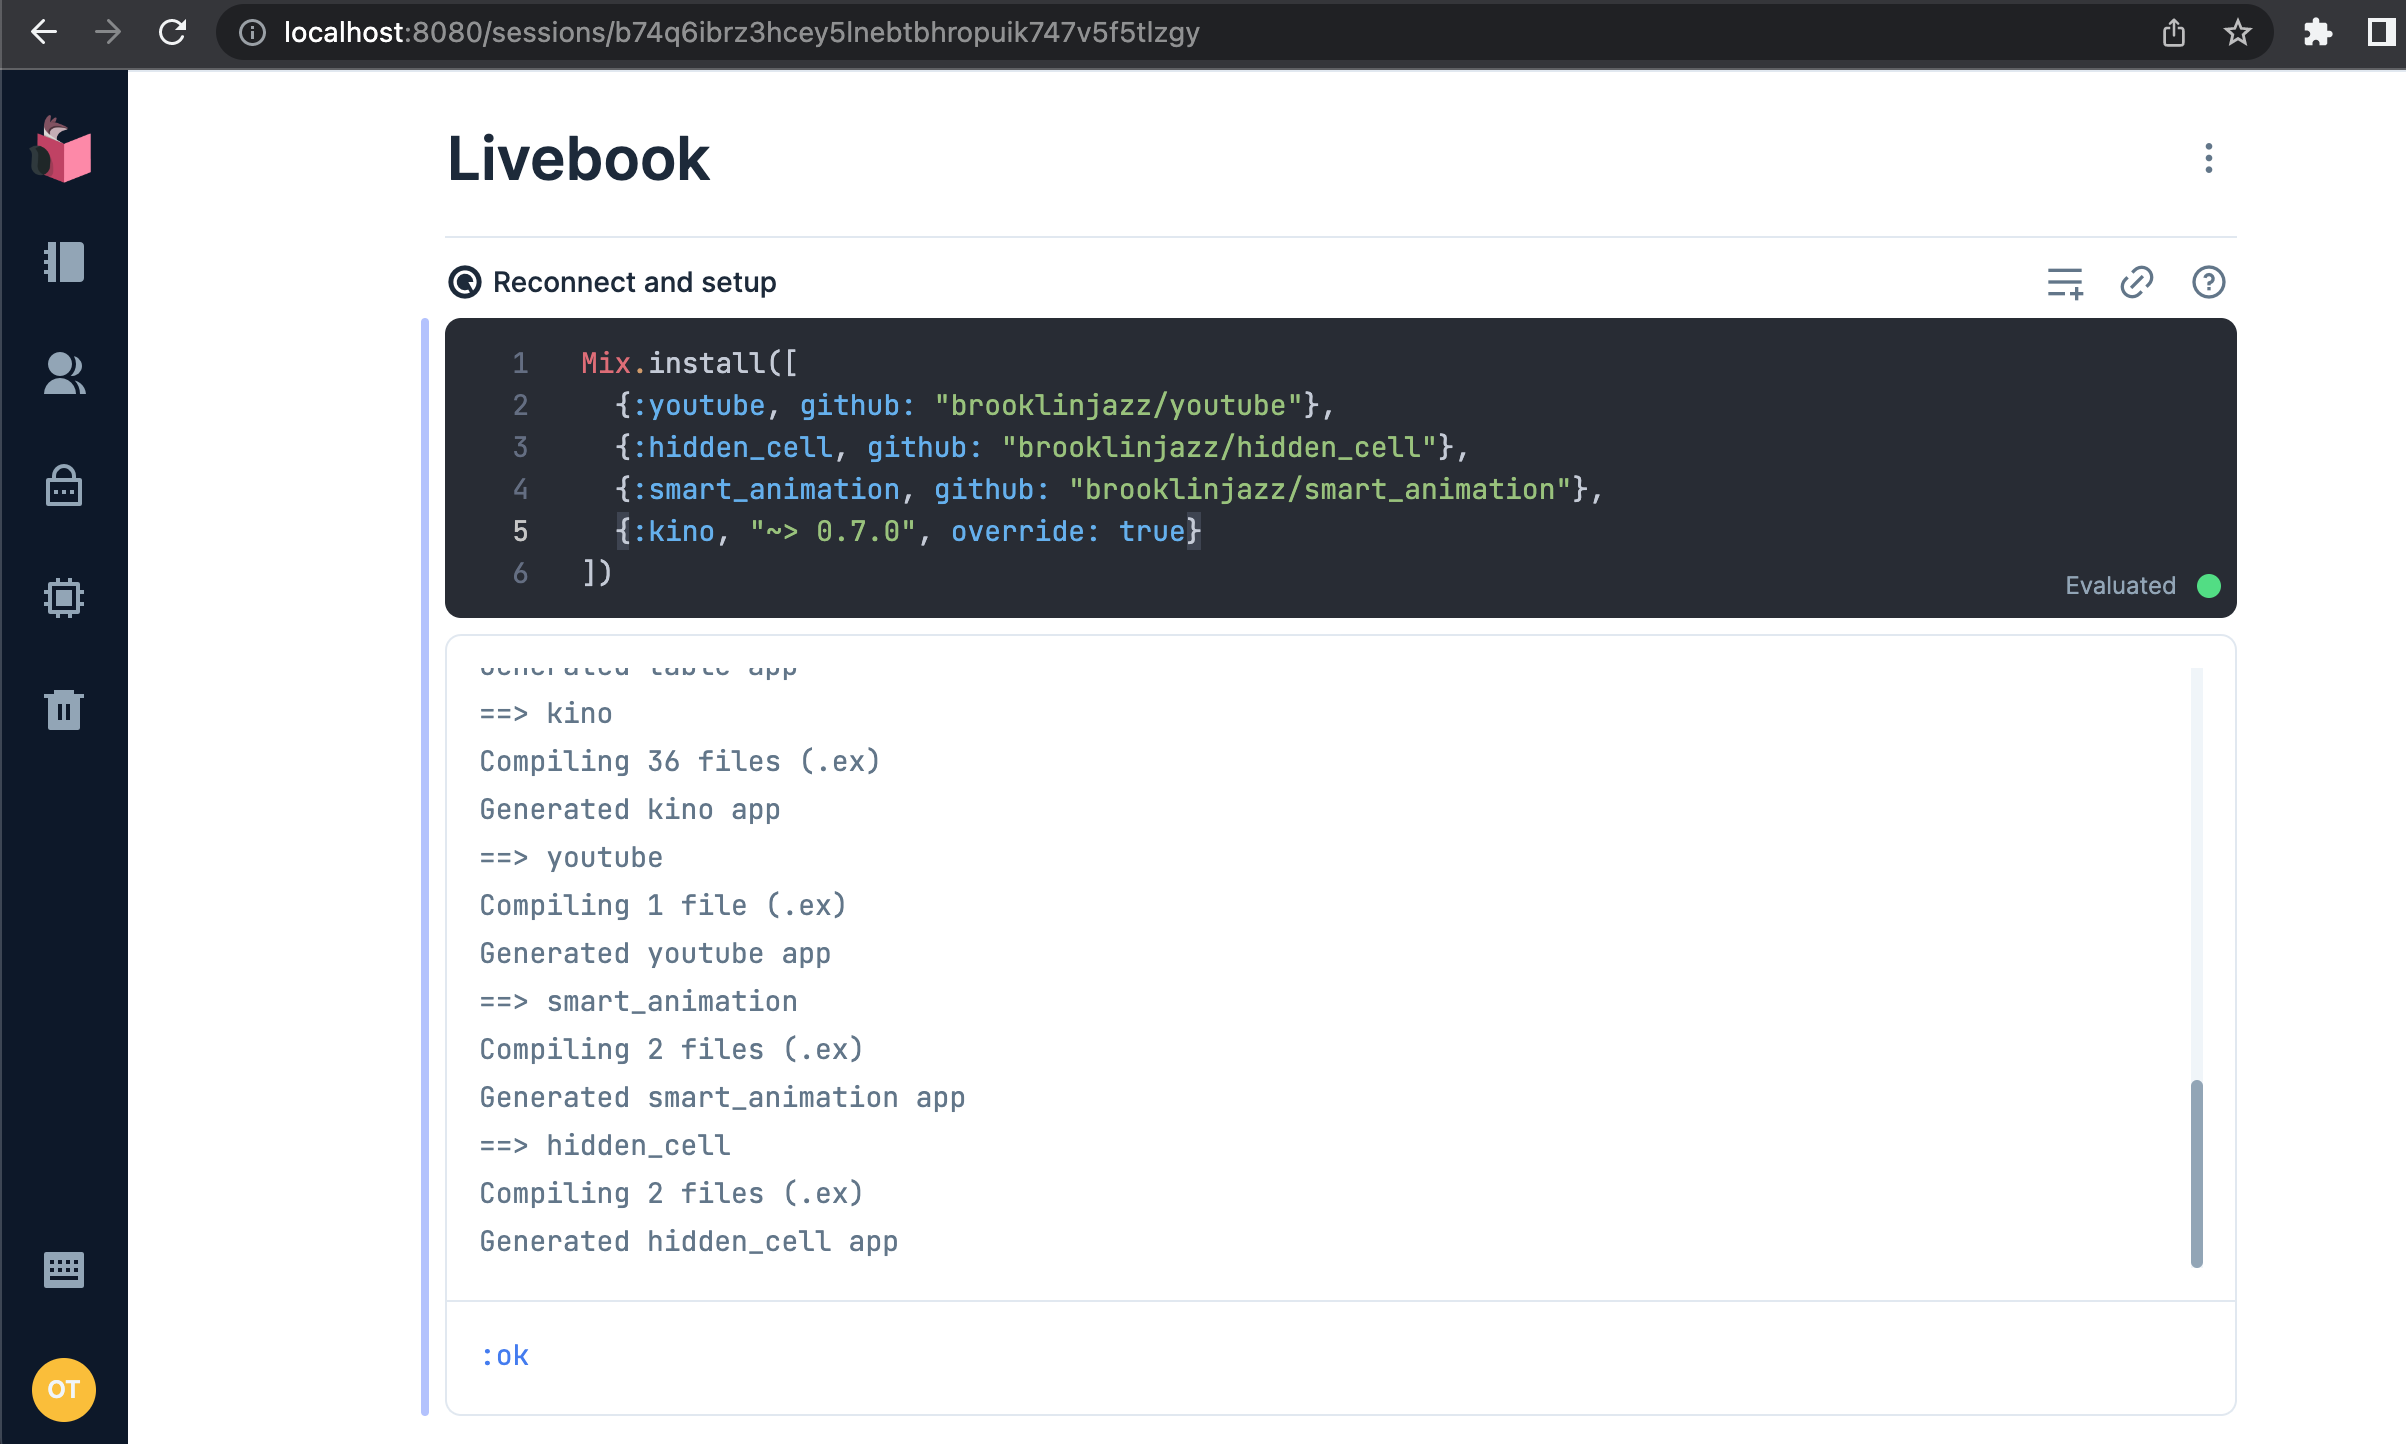Click the green Evaluated status indicator

pos(2207,585)
